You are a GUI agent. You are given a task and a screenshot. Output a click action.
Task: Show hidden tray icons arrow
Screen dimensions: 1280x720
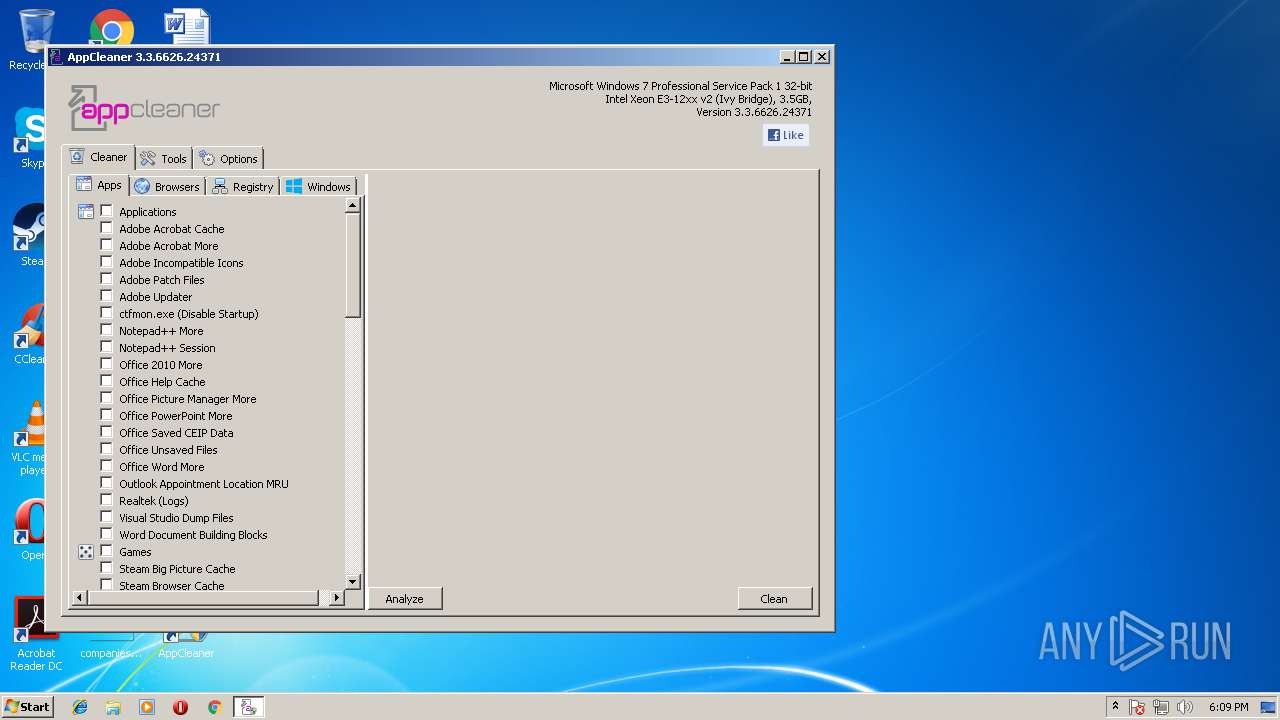point(1115,706)
